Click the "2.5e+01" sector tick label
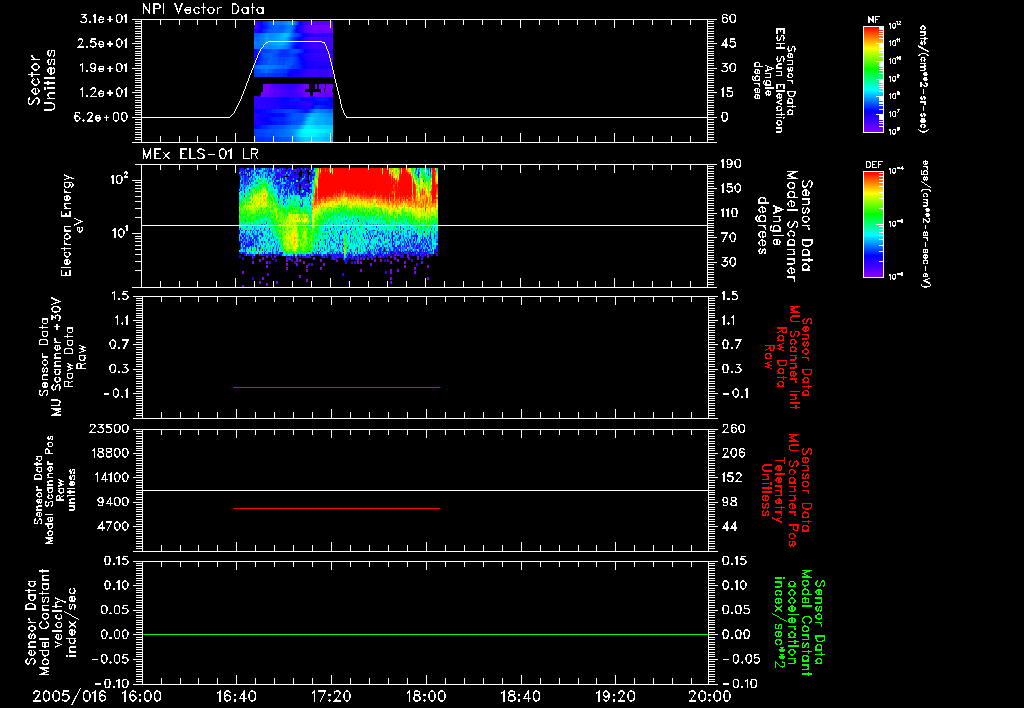 (x=104, y=43)
